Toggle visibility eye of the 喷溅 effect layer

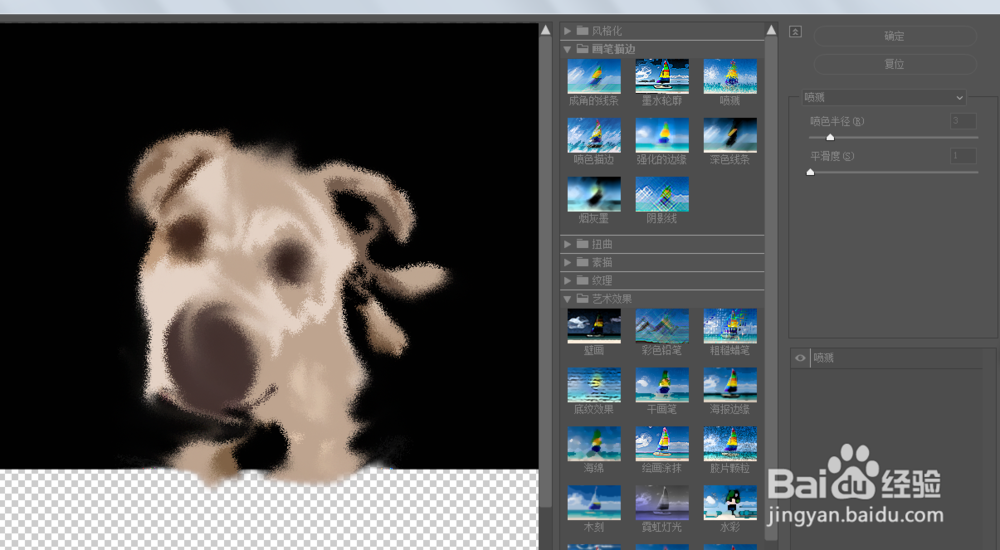[800, 358]
